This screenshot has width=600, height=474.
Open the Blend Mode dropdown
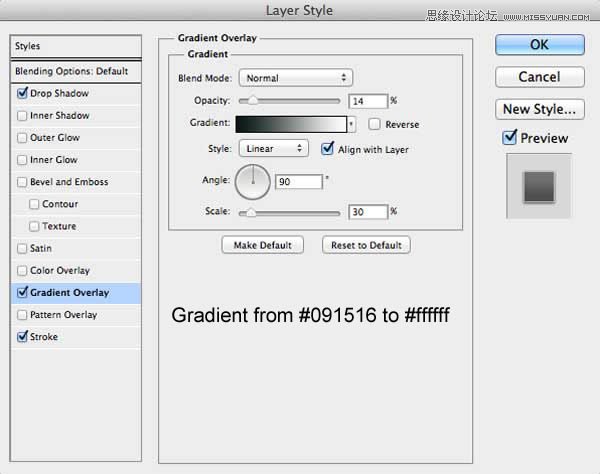(295, 78)
